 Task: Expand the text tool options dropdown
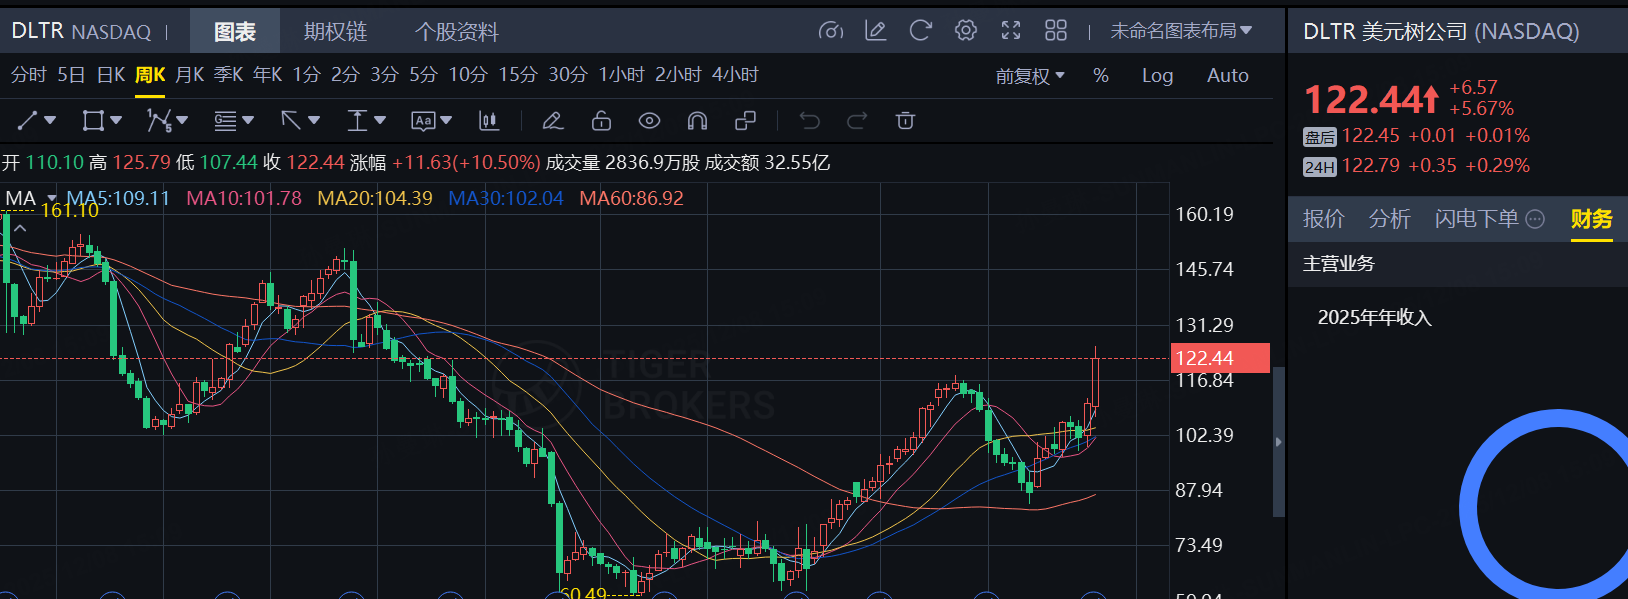pyautogui.click(x=446, y=121)
